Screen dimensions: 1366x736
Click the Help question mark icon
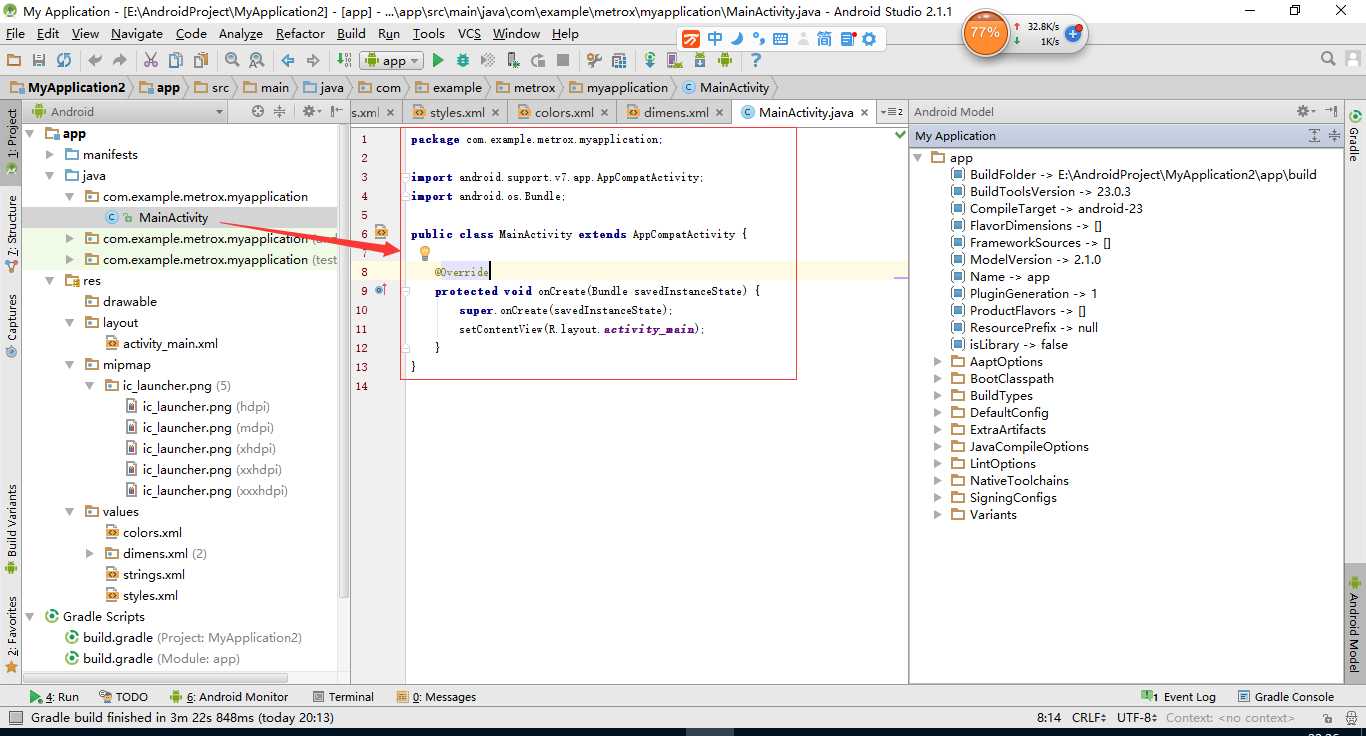(x=755, y=61)
